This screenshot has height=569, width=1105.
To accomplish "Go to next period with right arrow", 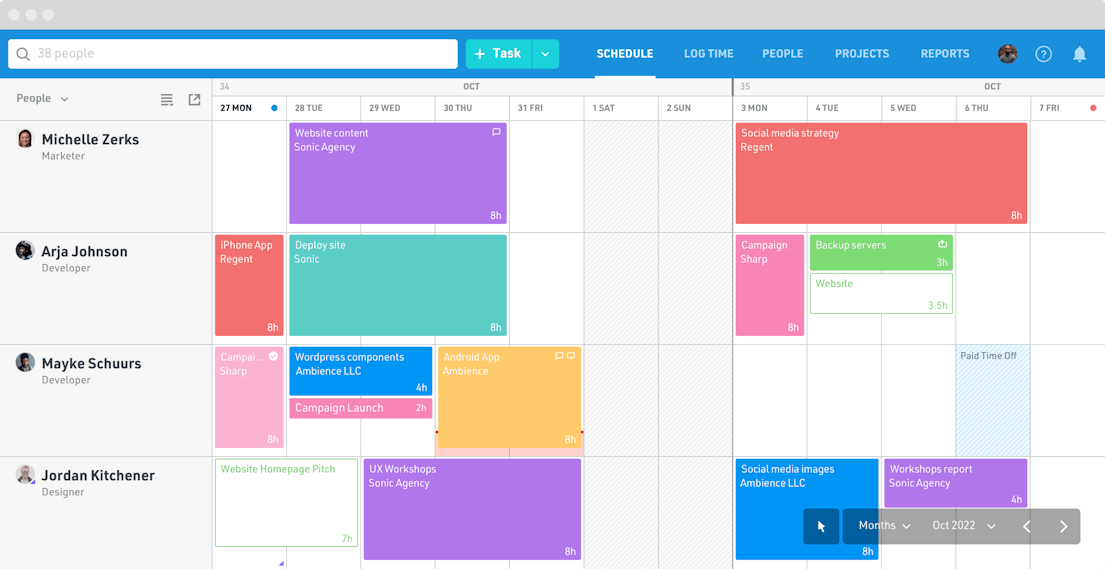I will [x=1063, y=526].
